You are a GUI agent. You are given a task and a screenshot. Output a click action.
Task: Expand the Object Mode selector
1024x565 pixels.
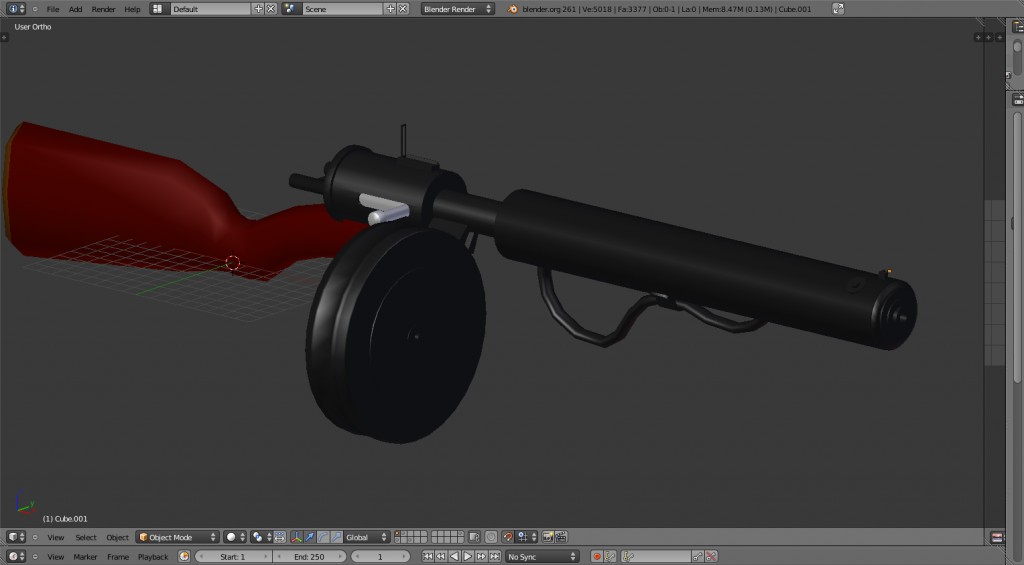[177, 537]
